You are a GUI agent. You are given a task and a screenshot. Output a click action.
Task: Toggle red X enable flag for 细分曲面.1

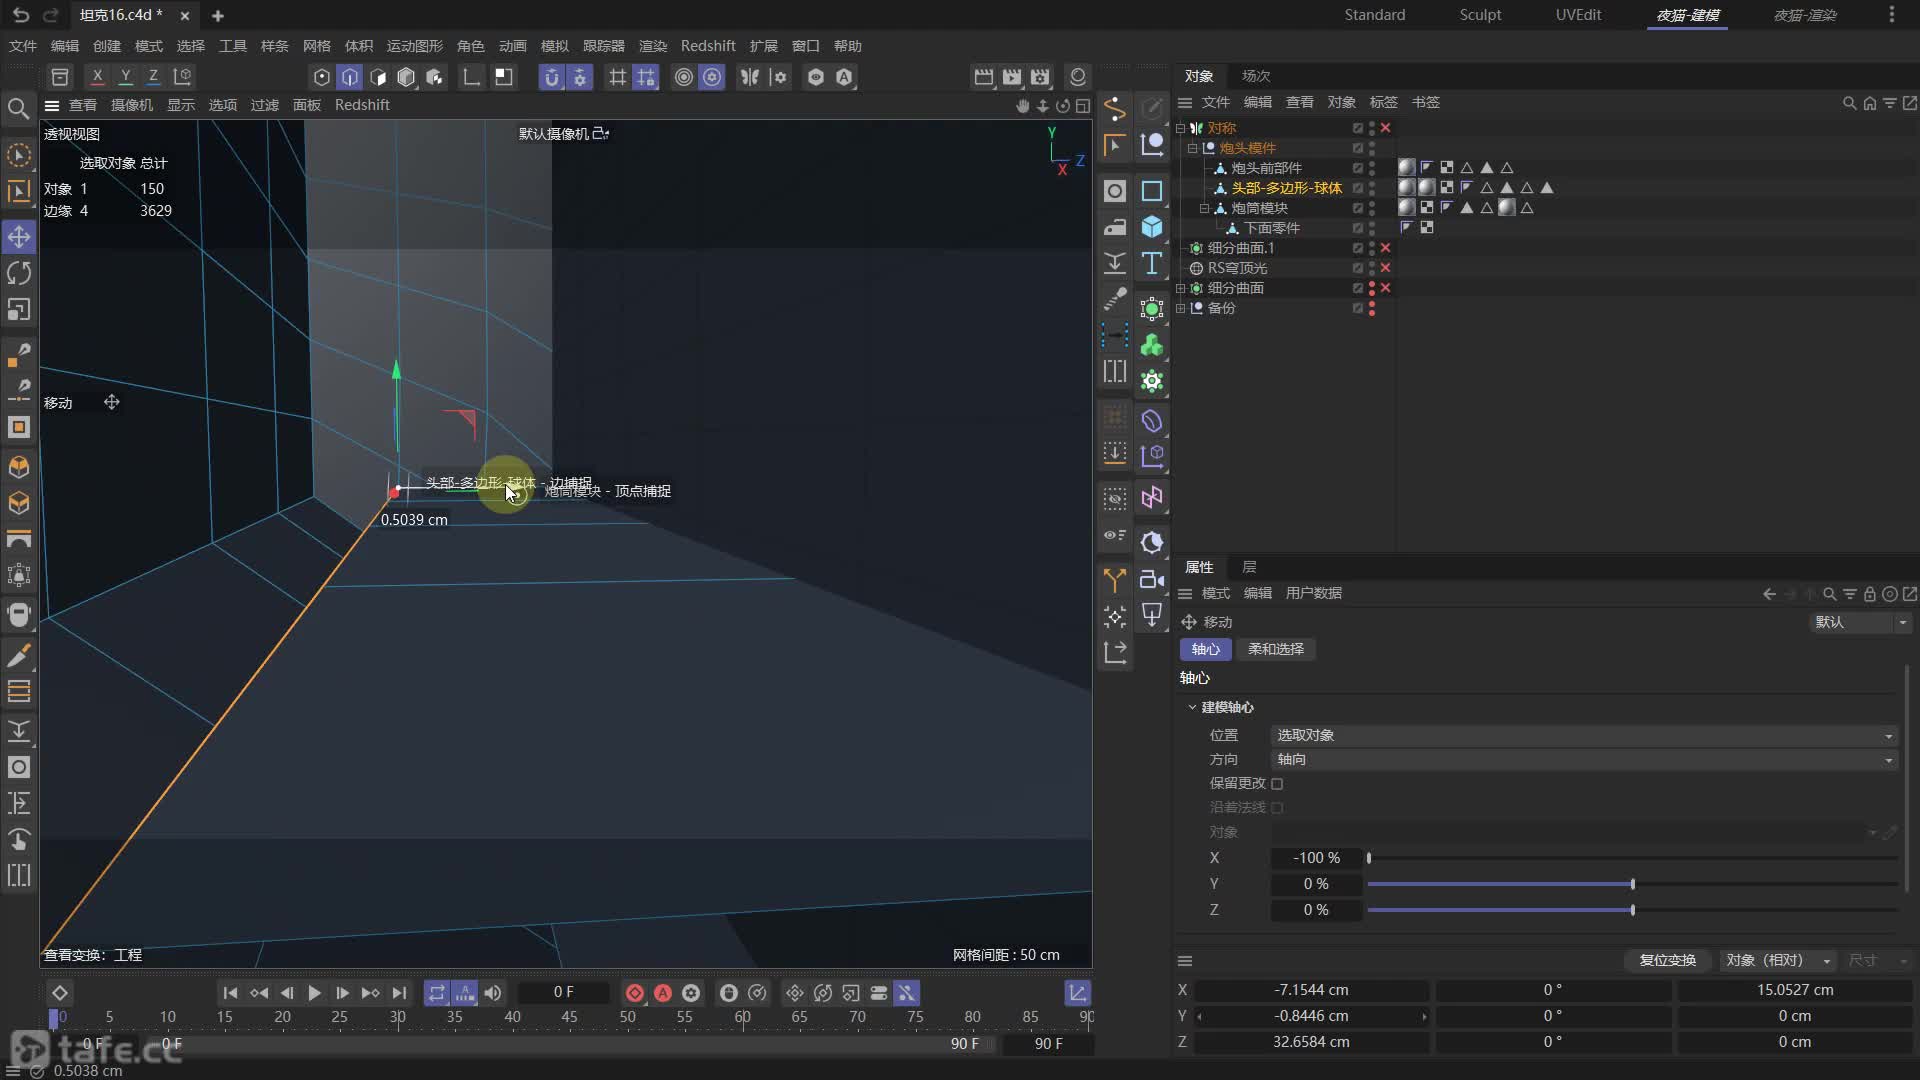pyautogui.click(x=1385, y=248)
